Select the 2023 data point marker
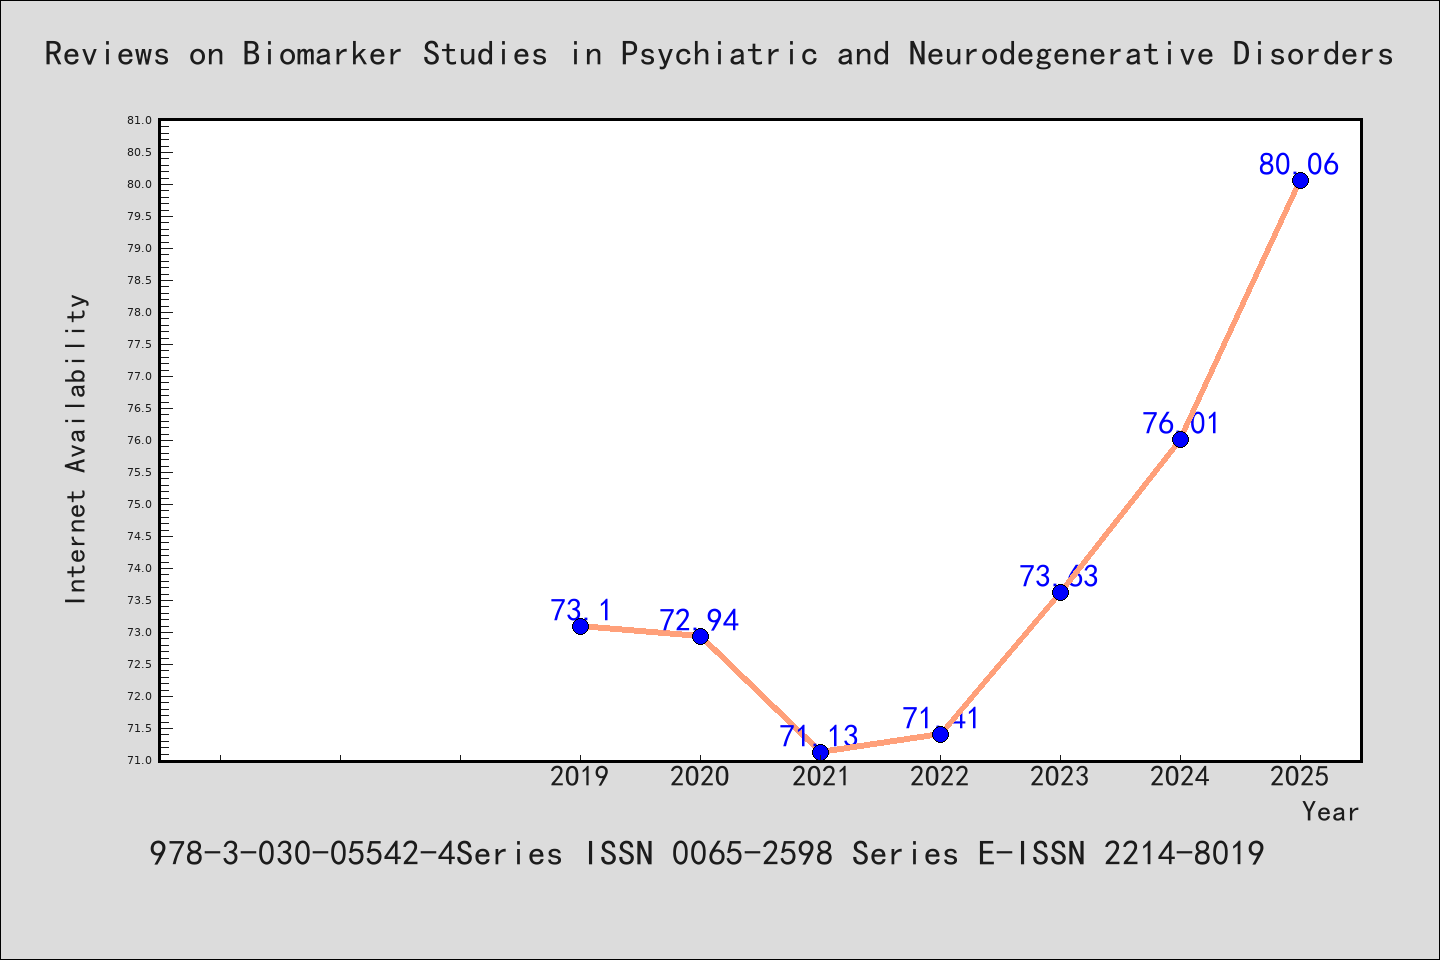This screenshot has height=960, width=1440. [1060, 592]
